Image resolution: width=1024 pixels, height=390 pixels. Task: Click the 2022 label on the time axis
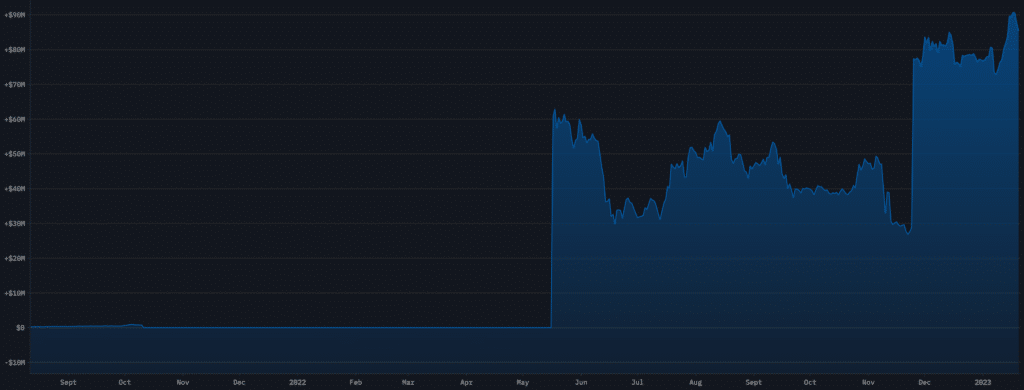297,382
